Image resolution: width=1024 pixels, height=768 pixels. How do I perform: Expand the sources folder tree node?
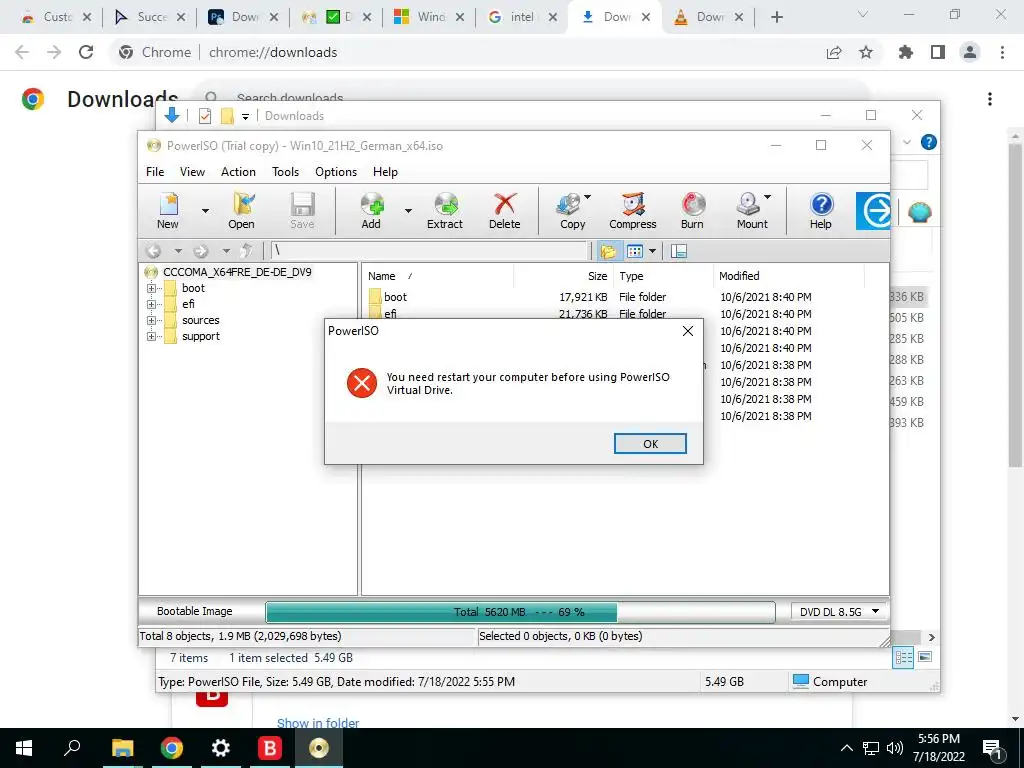[152, 321]
